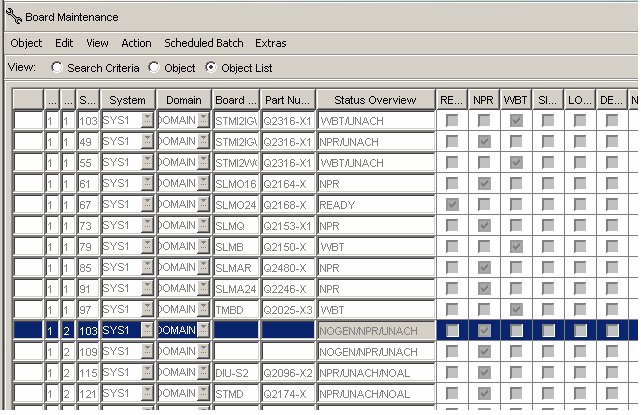Click the Board column header
641x415 pixels.
coord(236,100)
